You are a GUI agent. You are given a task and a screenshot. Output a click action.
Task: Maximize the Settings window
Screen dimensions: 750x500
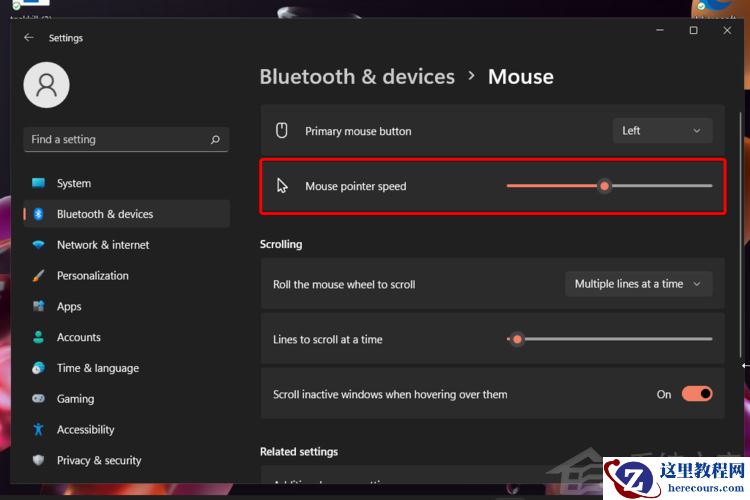click(694, 30)
